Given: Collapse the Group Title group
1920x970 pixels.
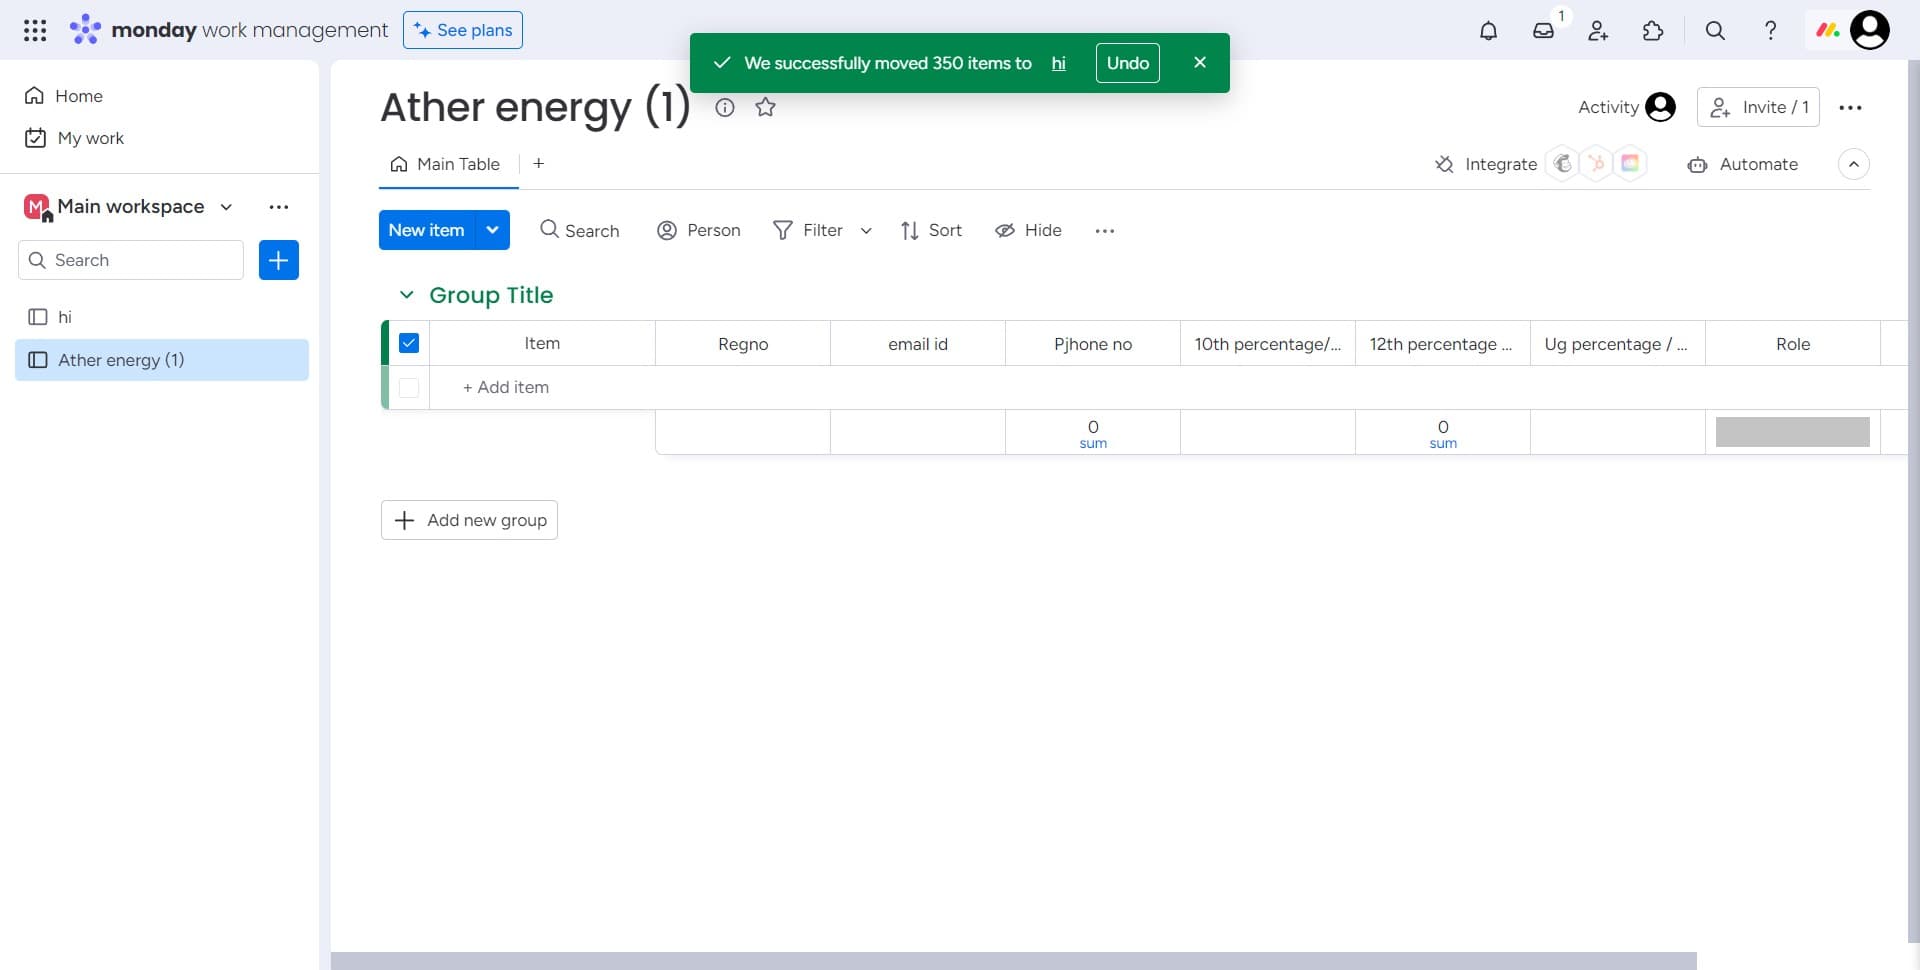Looking at the screenshot, I should (x=406, y=295).
